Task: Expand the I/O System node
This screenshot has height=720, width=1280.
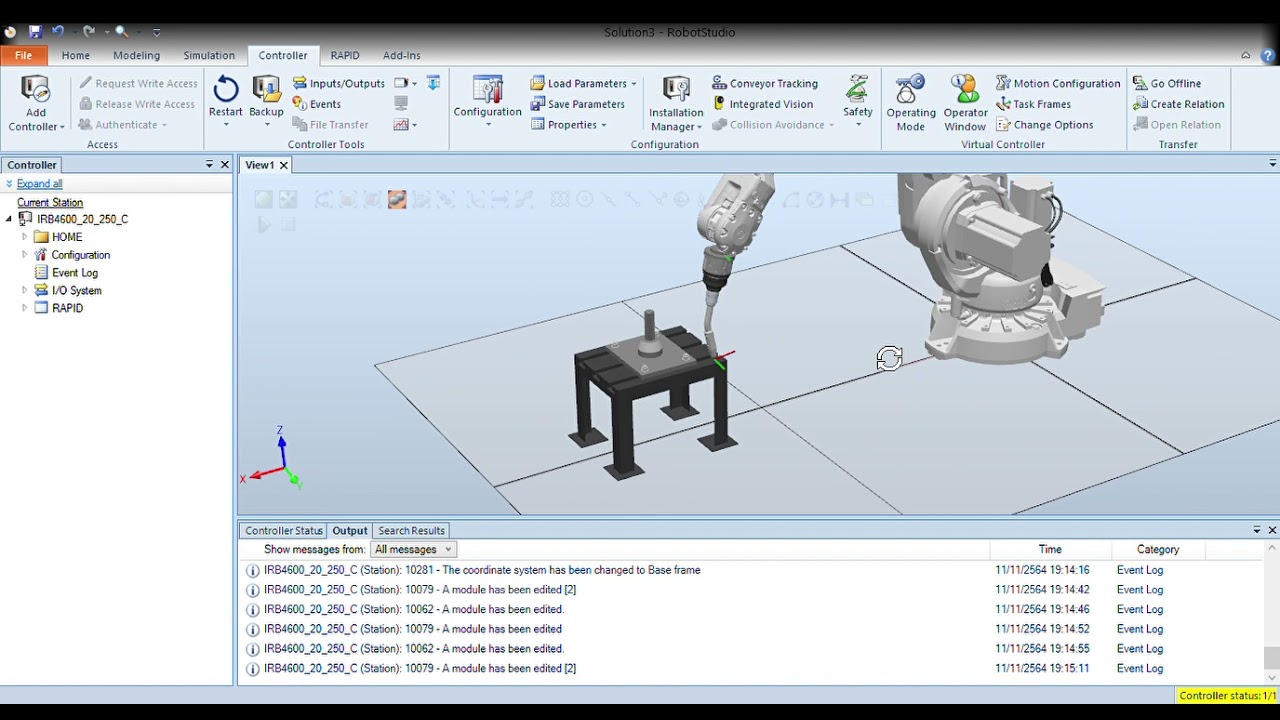Action: click(25, 291)
